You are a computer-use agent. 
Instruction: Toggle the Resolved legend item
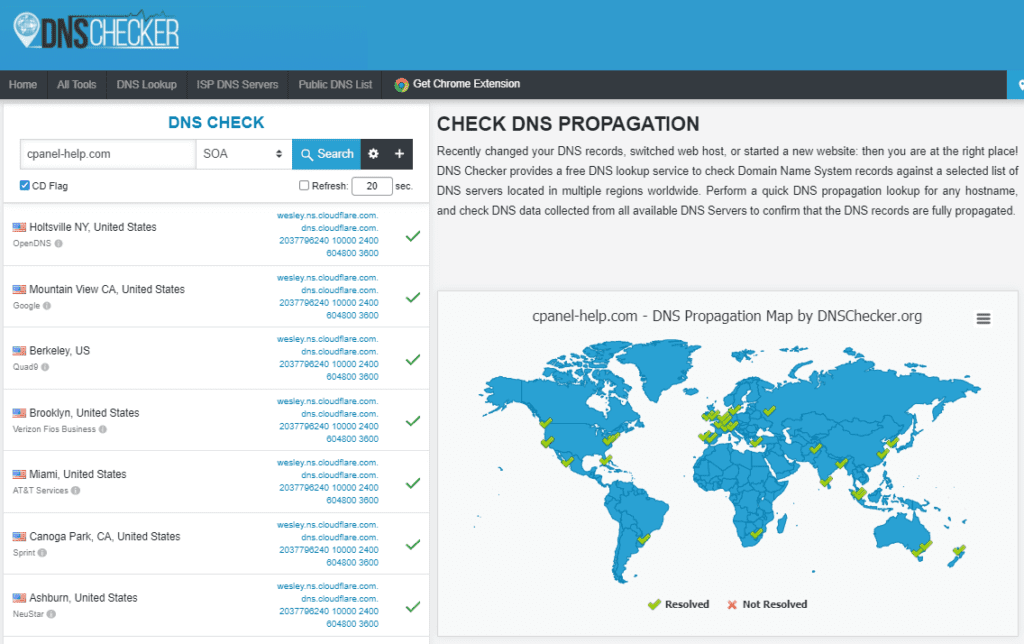coord(679,604)
